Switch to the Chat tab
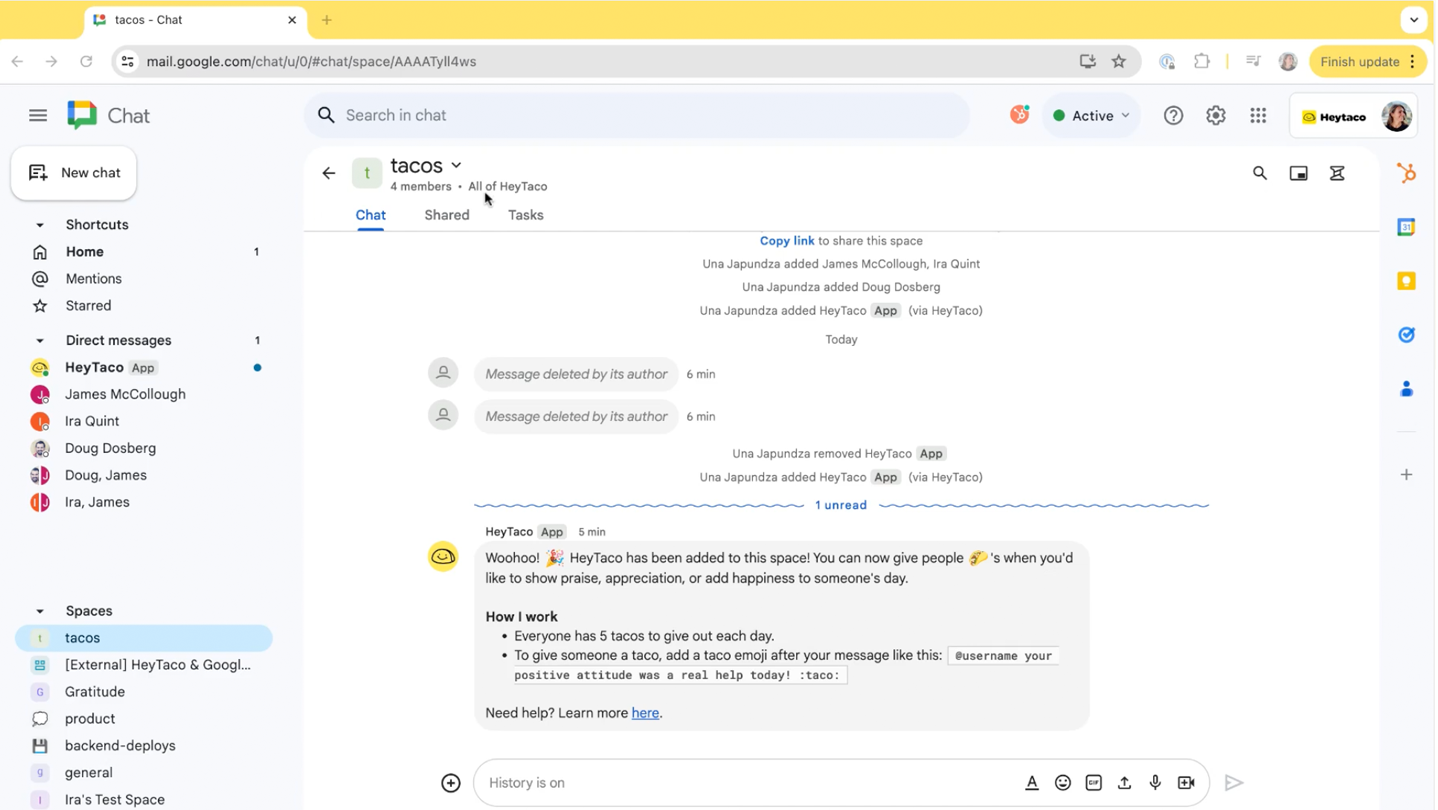 [371, 216]
